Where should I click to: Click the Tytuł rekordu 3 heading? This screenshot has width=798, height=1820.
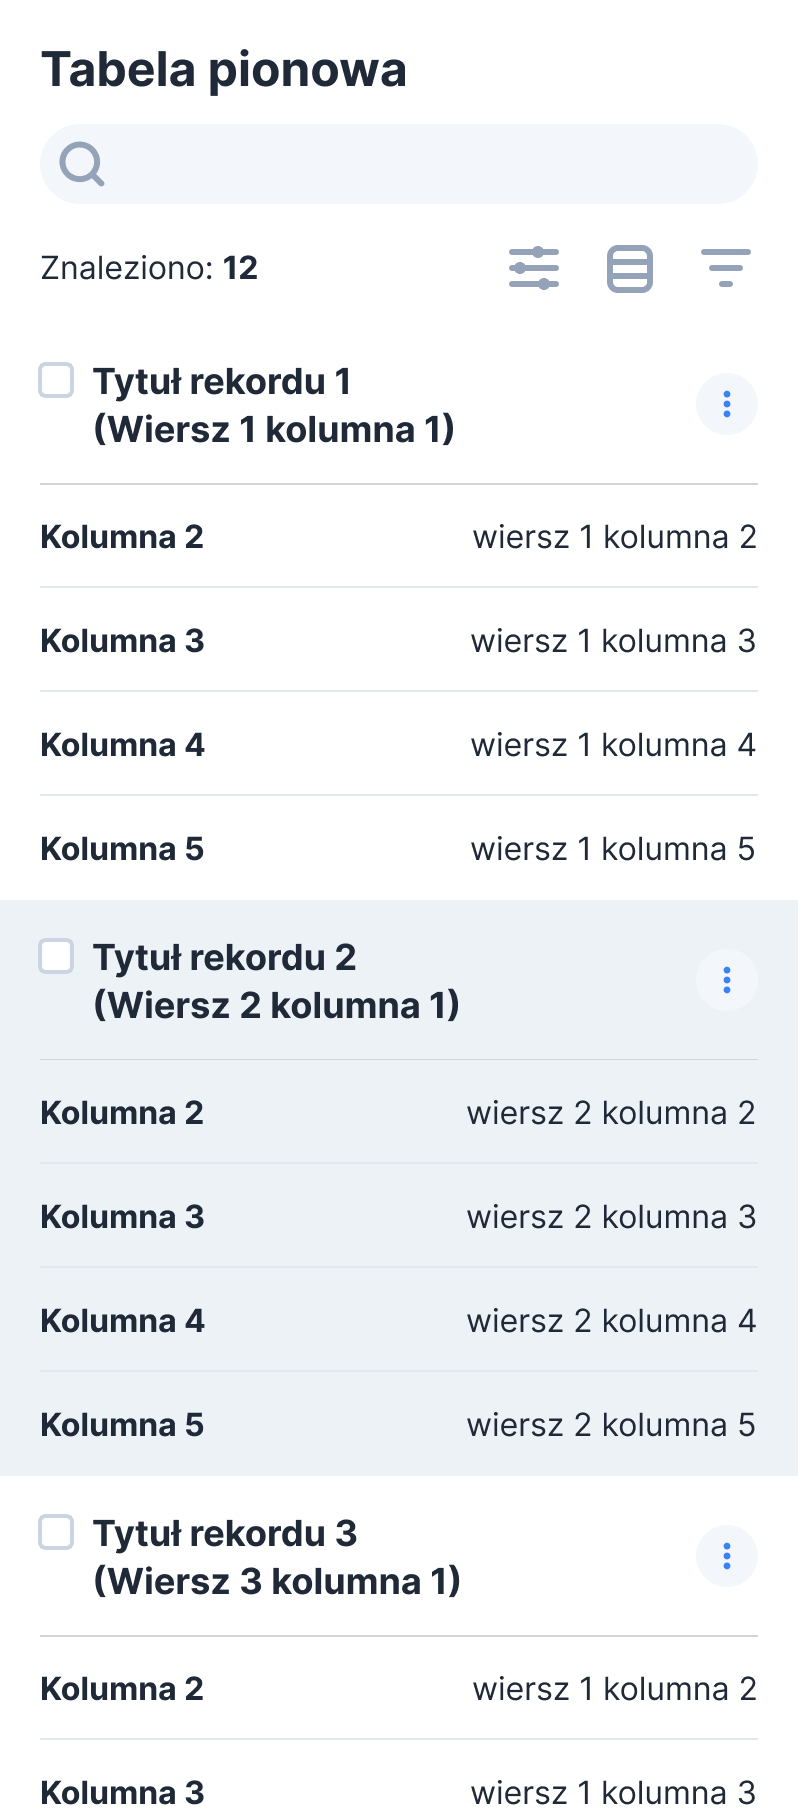276,1557
